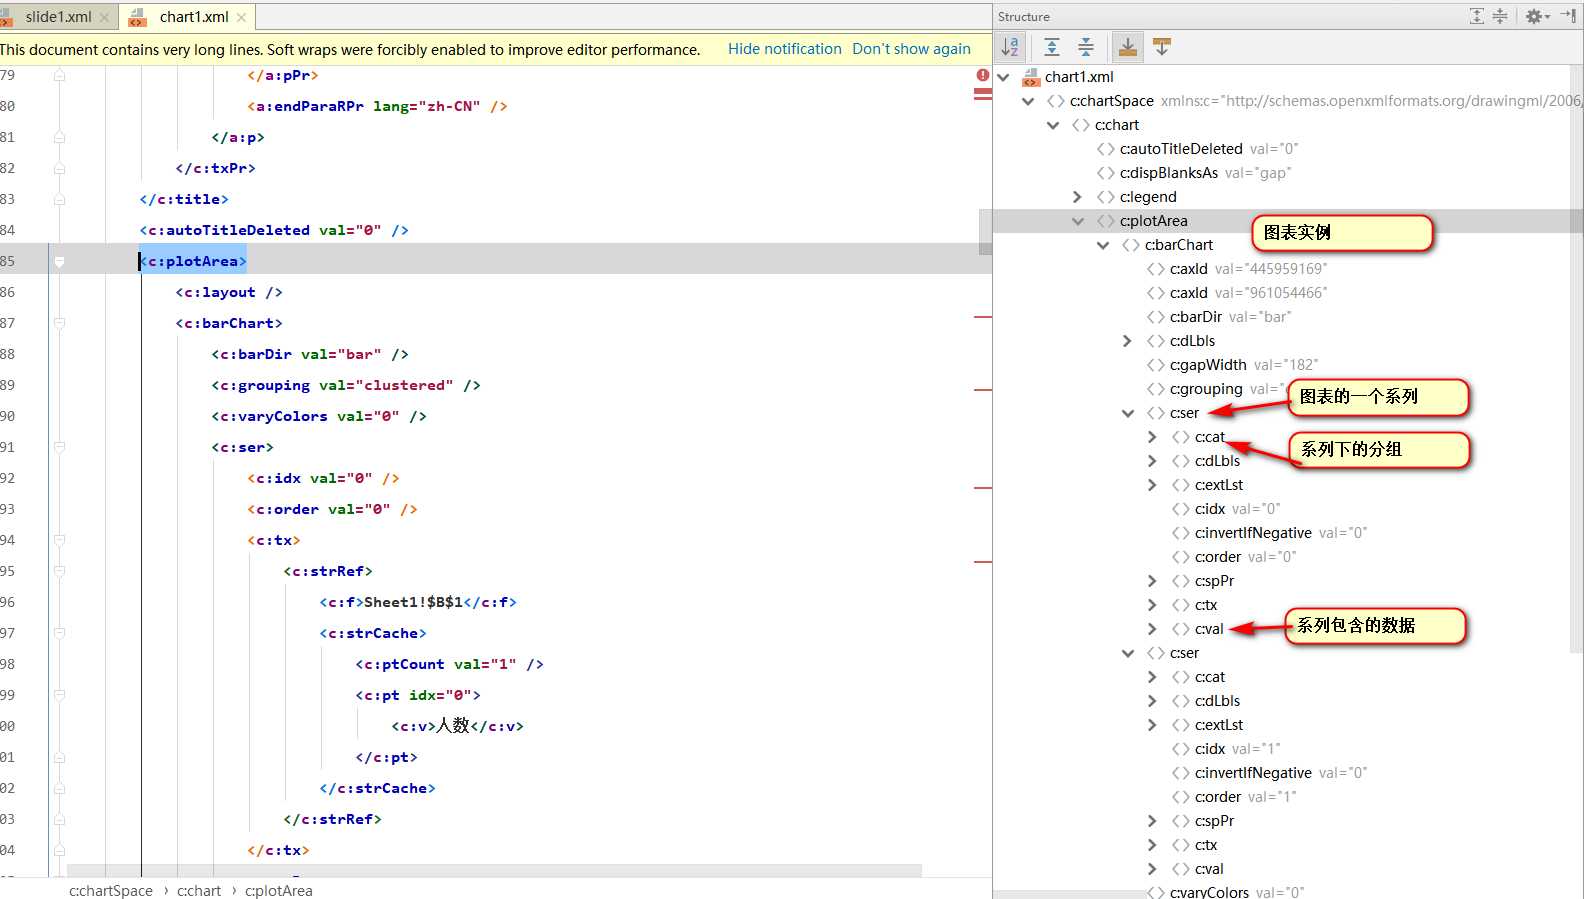Click editor horizontal scrollbar
1584x899 pixels.
[494, 871]
